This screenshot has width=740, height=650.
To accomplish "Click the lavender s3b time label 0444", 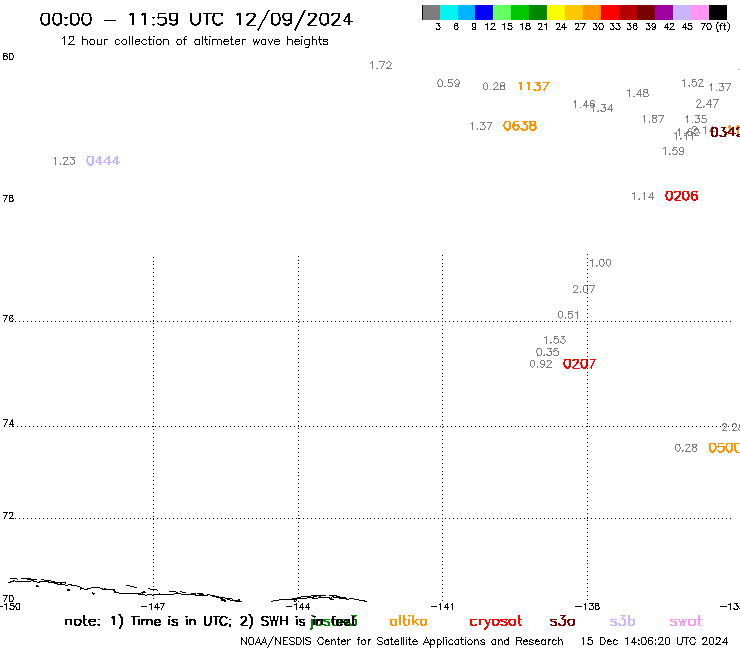I will pyautogui.click(x=102, y=161).
